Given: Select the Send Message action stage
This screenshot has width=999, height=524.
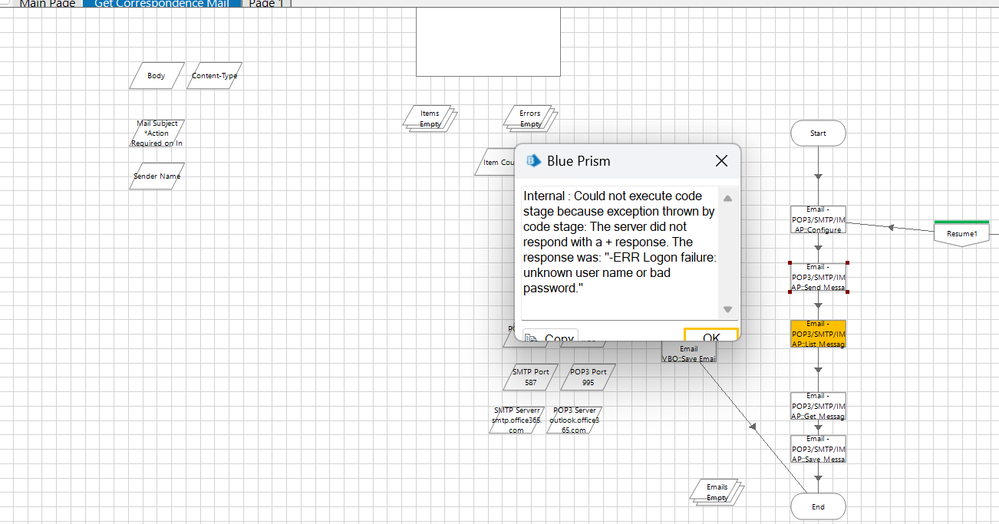Looking at the screenshot, I should 818,277.
